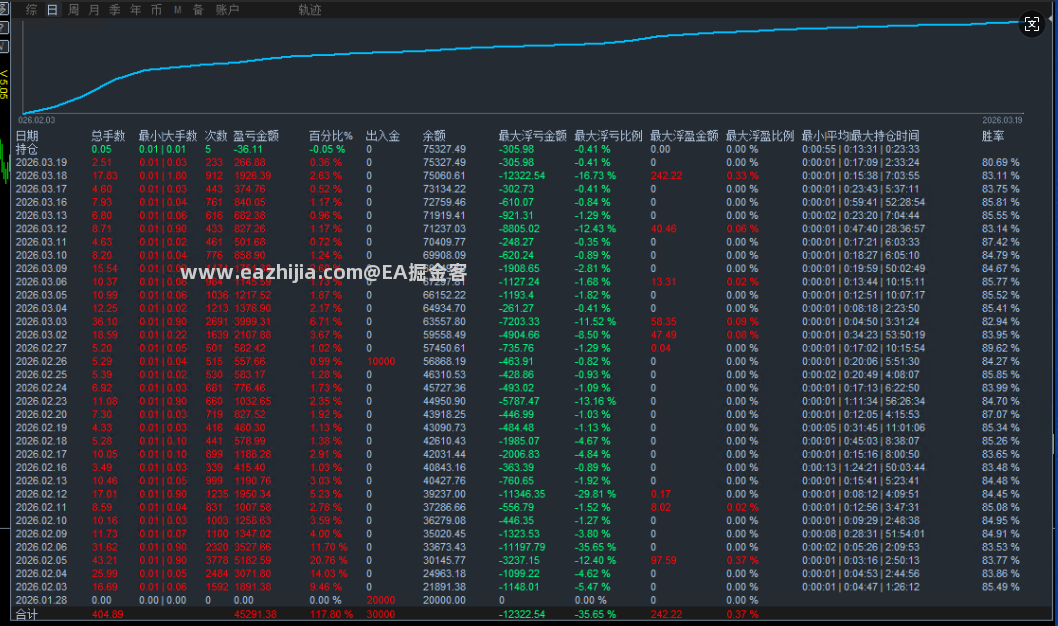Click the 最大浮盈金额 column header

tap(684, 136)
